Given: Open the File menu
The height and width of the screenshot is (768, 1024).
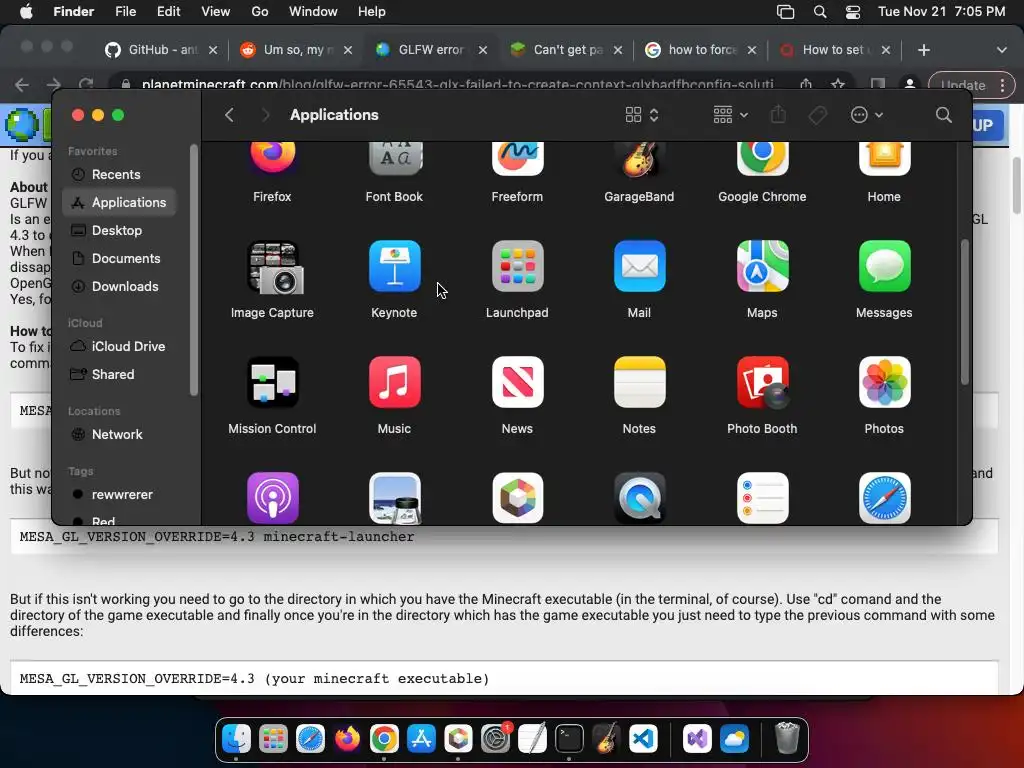Looking at the screenshot, I should pos(125,12).
